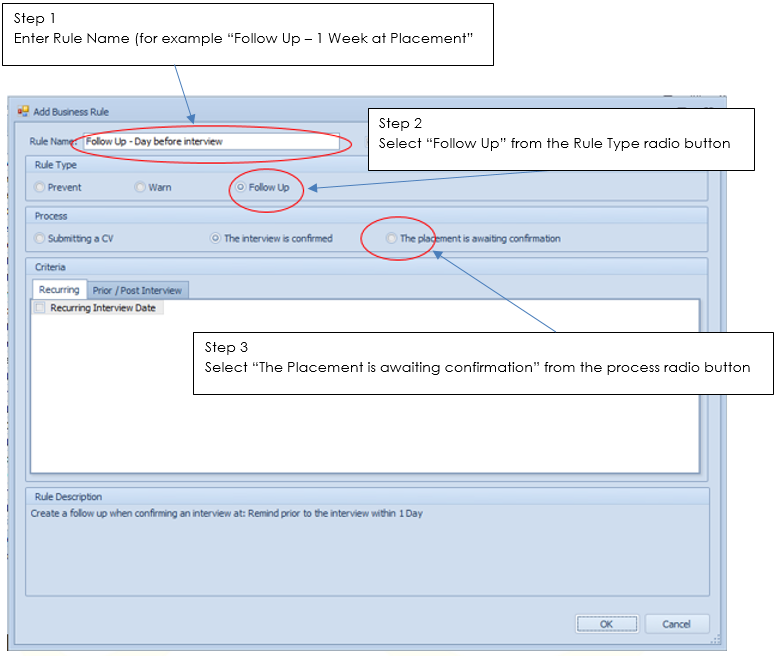
Task: Click the Step 3 instruction callout box
Action: [482, 363]
